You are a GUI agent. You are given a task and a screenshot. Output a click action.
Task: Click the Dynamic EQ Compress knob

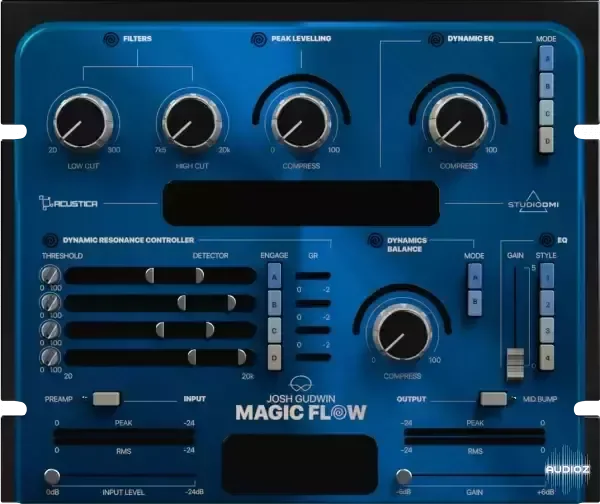point(458,122)
